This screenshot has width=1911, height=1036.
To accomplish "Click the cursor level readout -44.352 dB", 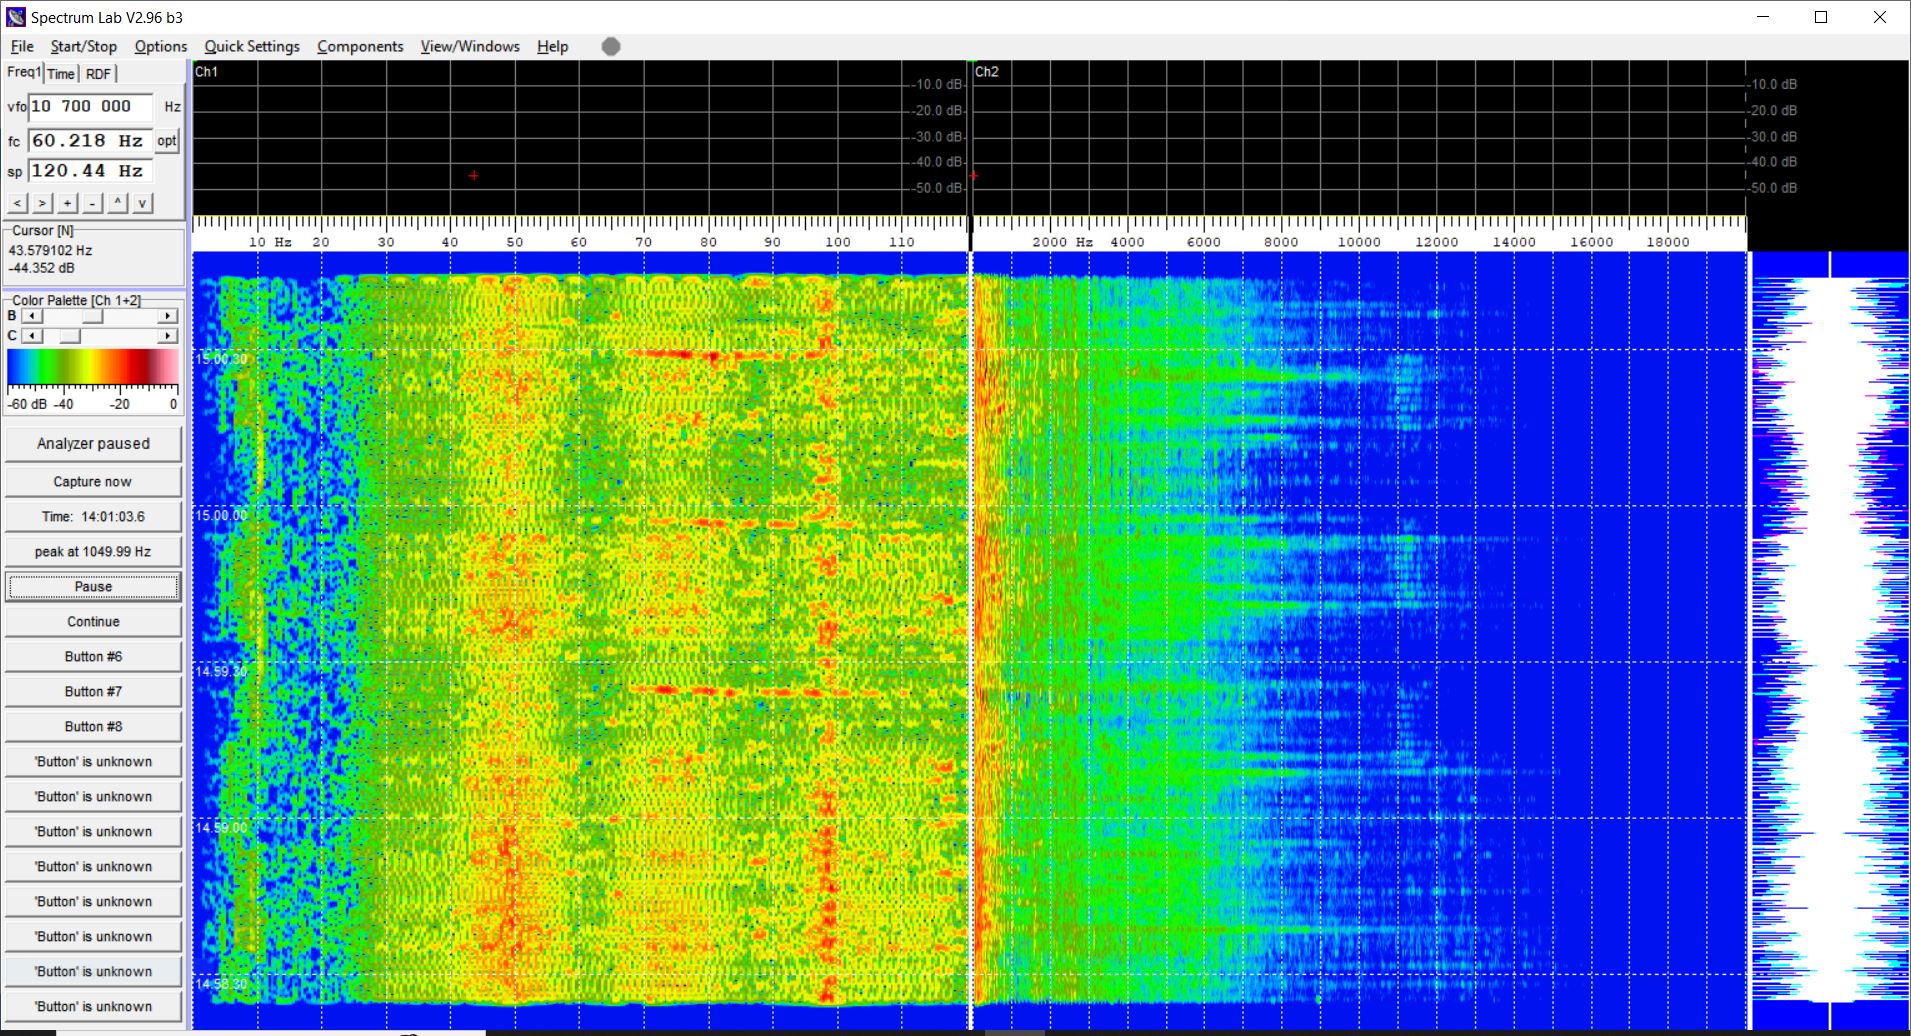I will click(42, 268).
